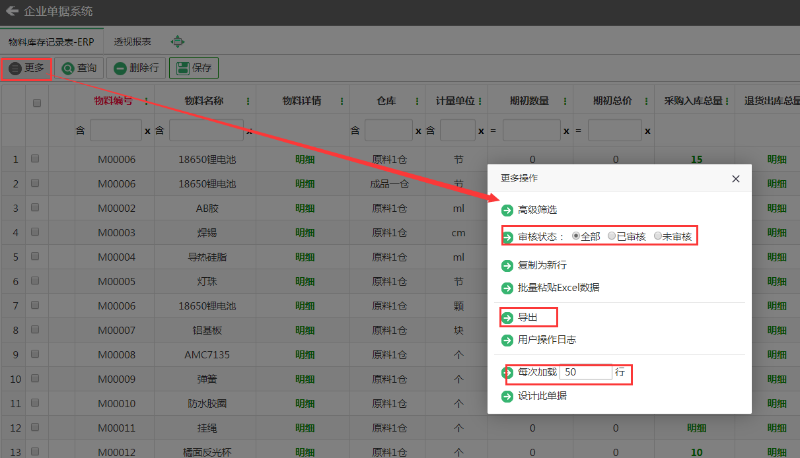
Task: Click the 物料编号 filter input
Action: pos(116,131)
